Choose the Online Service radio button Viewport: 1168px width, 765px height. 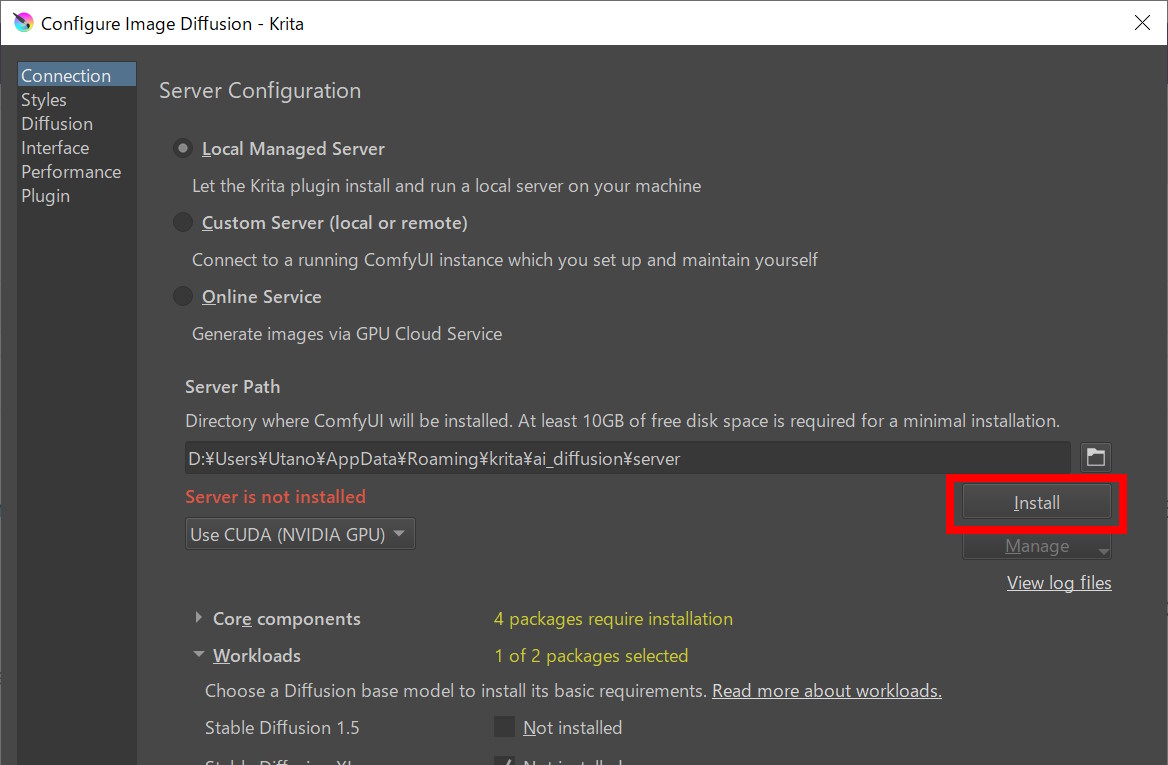[182, 296]
